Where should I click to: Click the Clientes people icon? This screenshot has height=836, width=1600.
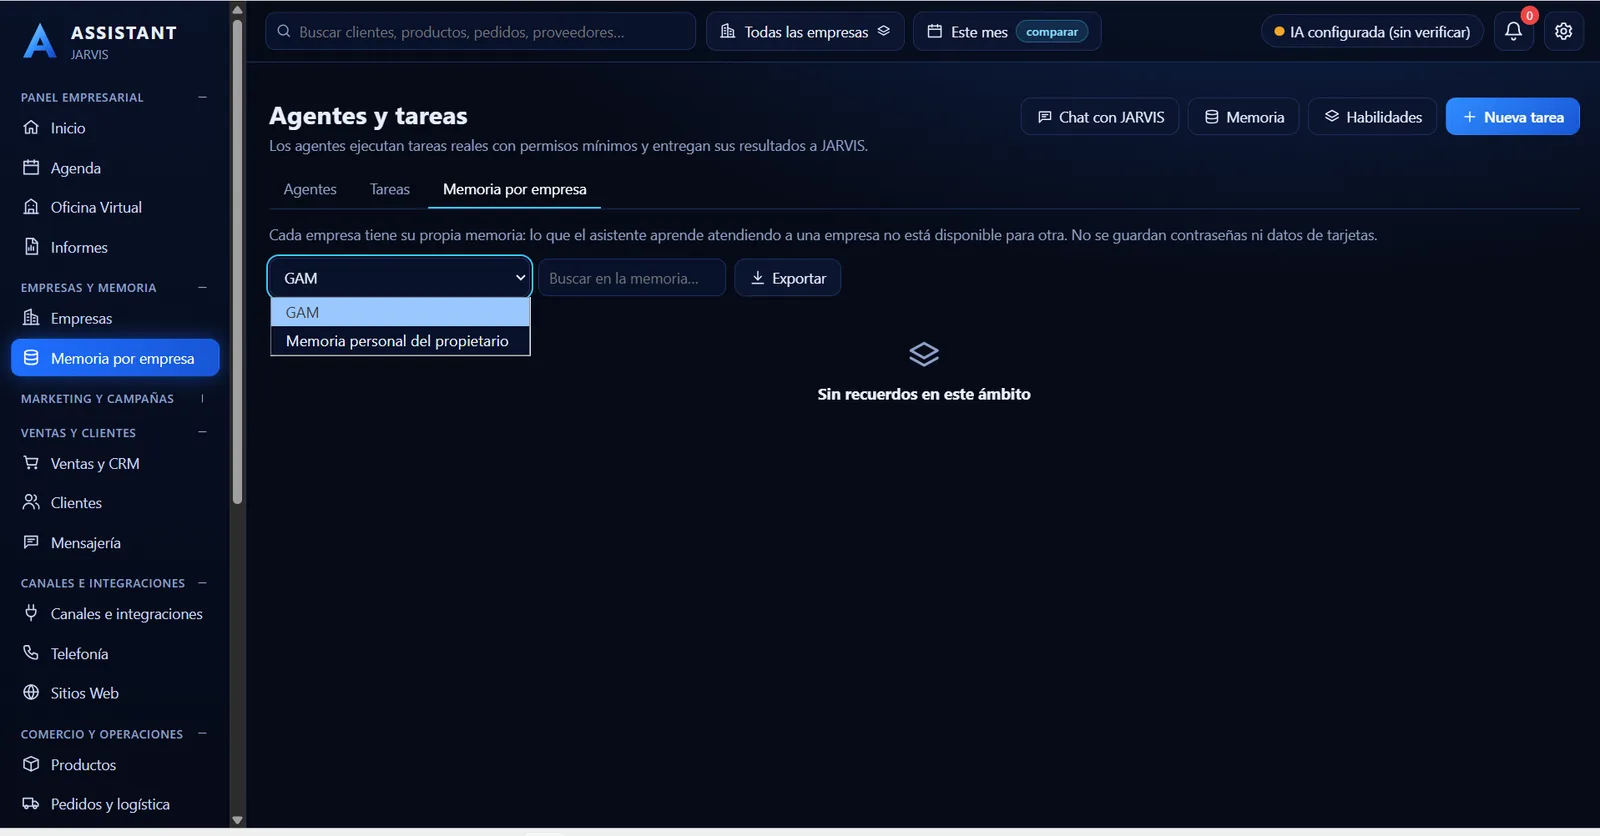[x=31, y=502]
